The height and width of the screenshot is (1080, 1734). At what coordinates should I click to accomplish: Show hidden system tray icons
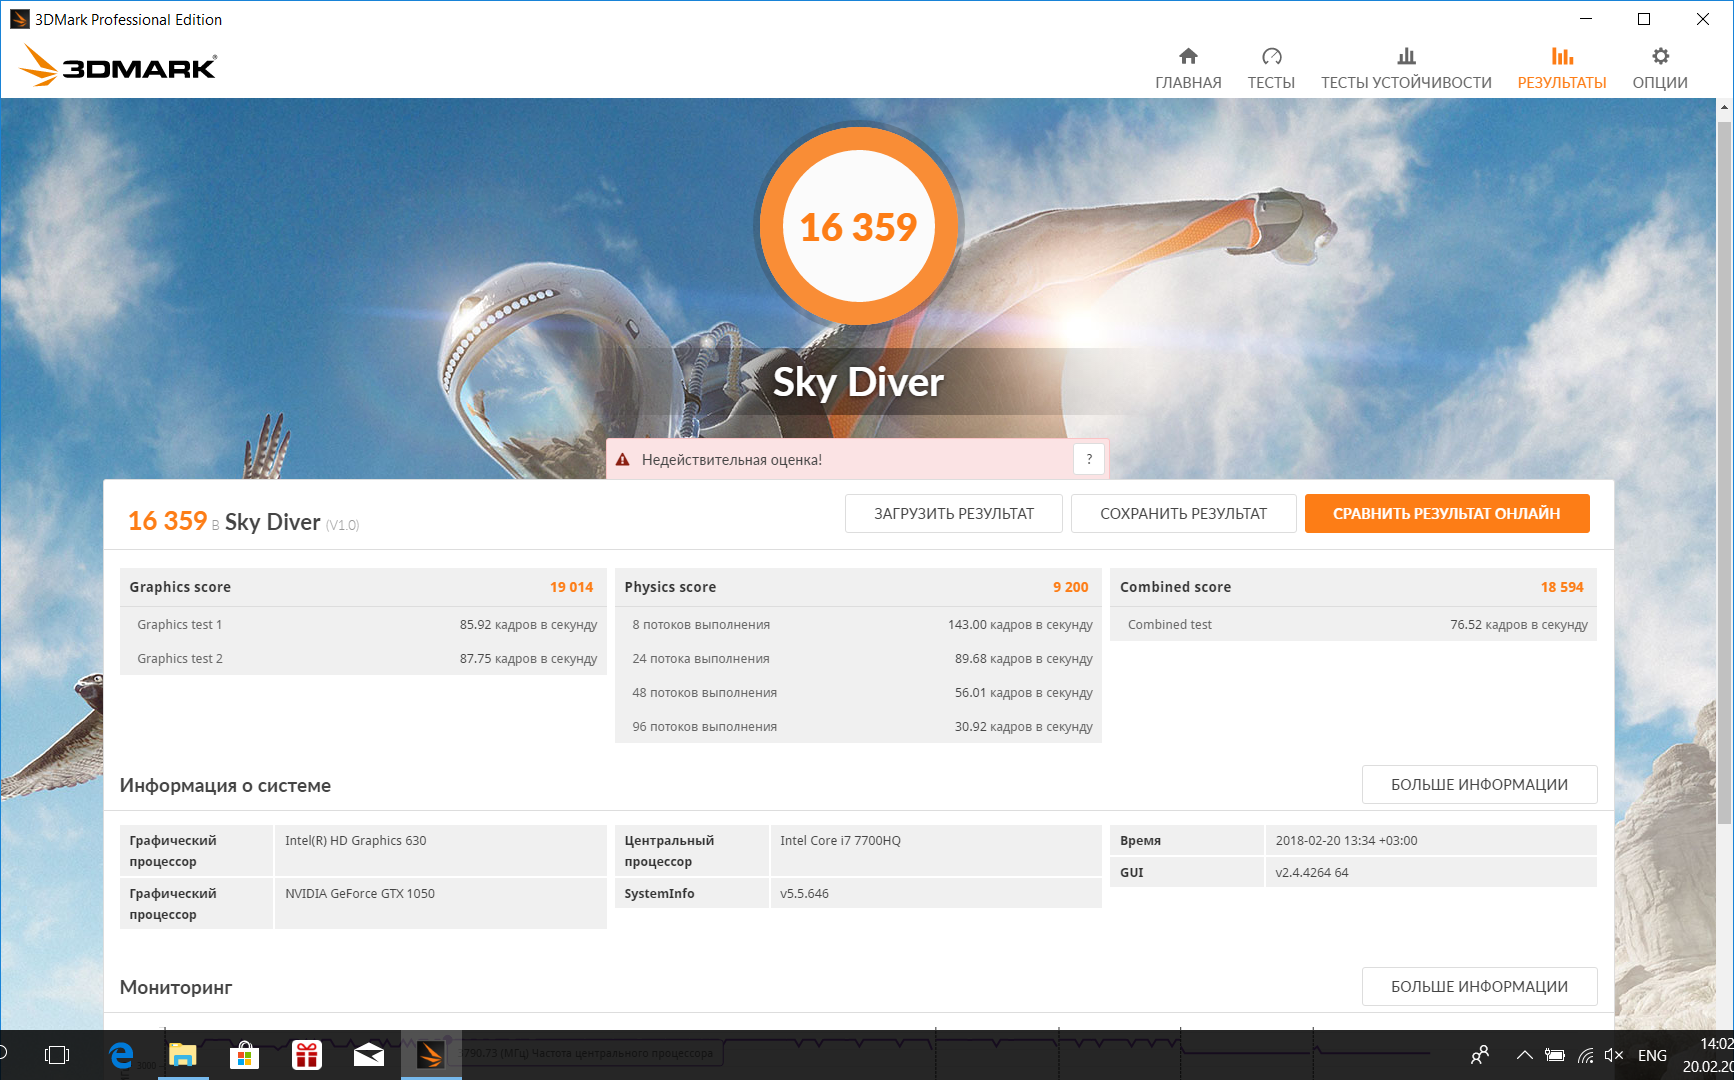[1524, 1055]
